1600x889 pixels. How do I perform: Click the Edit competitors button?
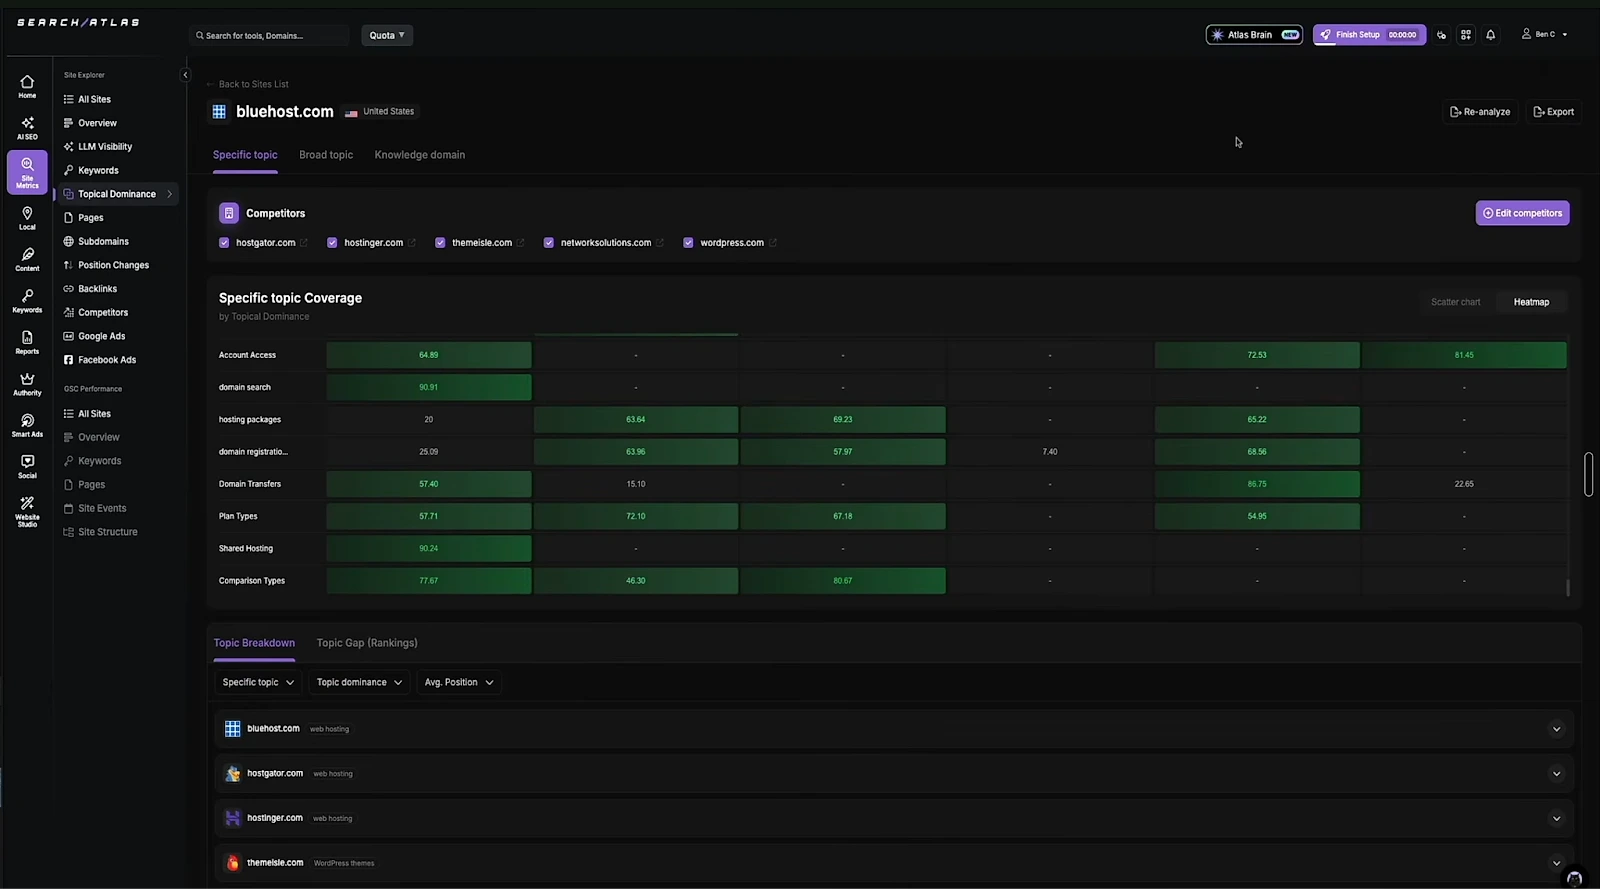tap(1522, 213)
